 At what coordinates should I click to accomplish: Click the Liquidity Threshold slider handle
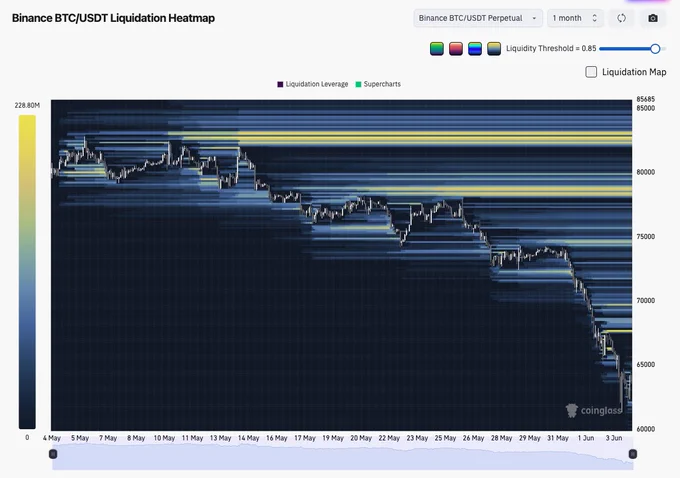pos(655,49)
